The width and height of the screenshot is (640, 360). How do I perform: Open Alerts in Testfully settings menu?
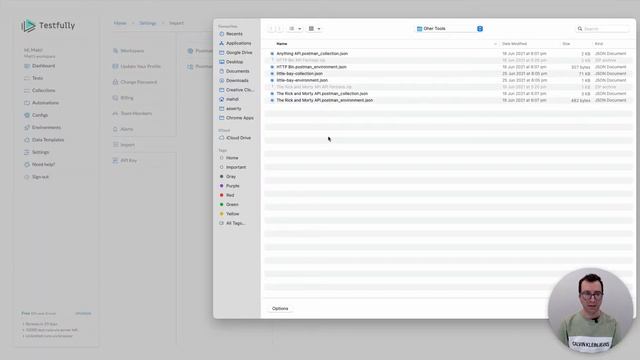127,129
